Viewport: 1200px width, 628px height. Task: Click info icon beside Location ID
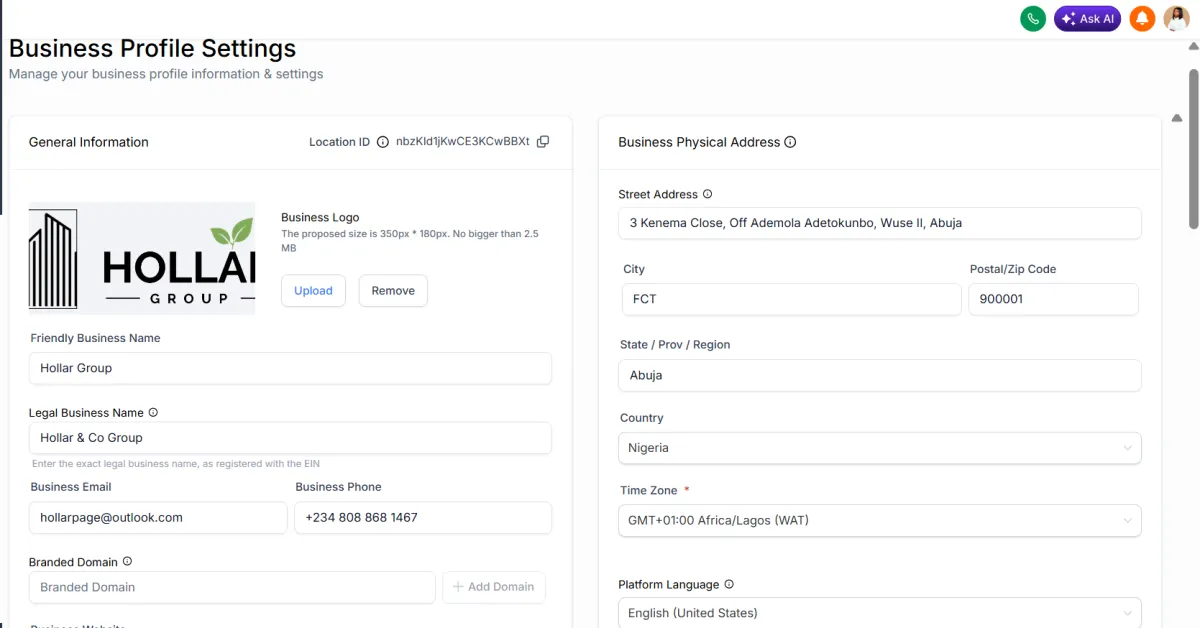(x=382, y=142)
